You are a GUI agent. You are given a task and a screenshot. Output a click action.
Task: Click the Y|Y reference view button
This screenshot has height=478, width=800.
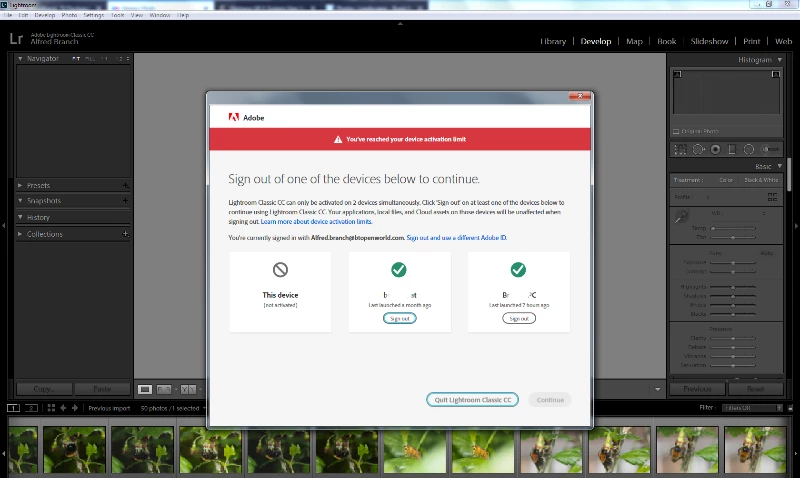tap(188, 389)
